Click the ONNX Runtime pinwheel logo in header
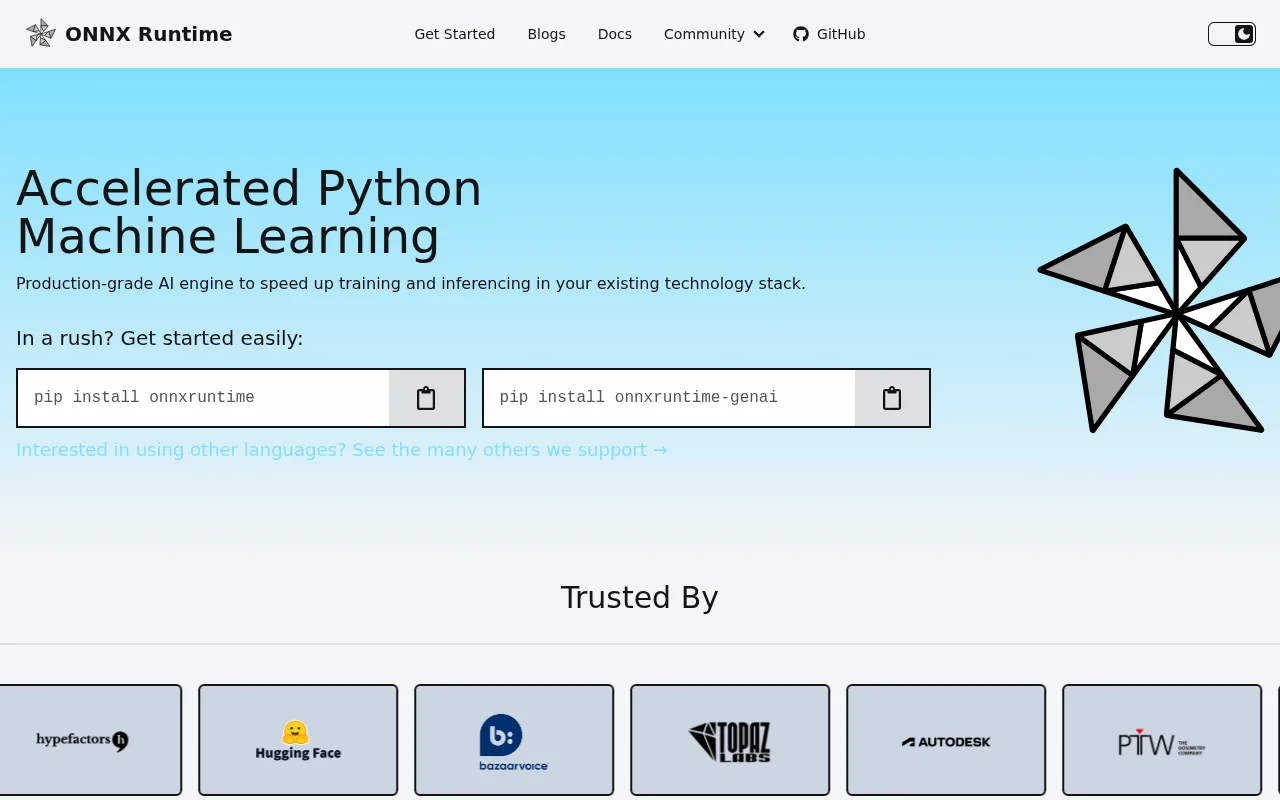This screenshot has width=1280, height=800. point(41,33)
